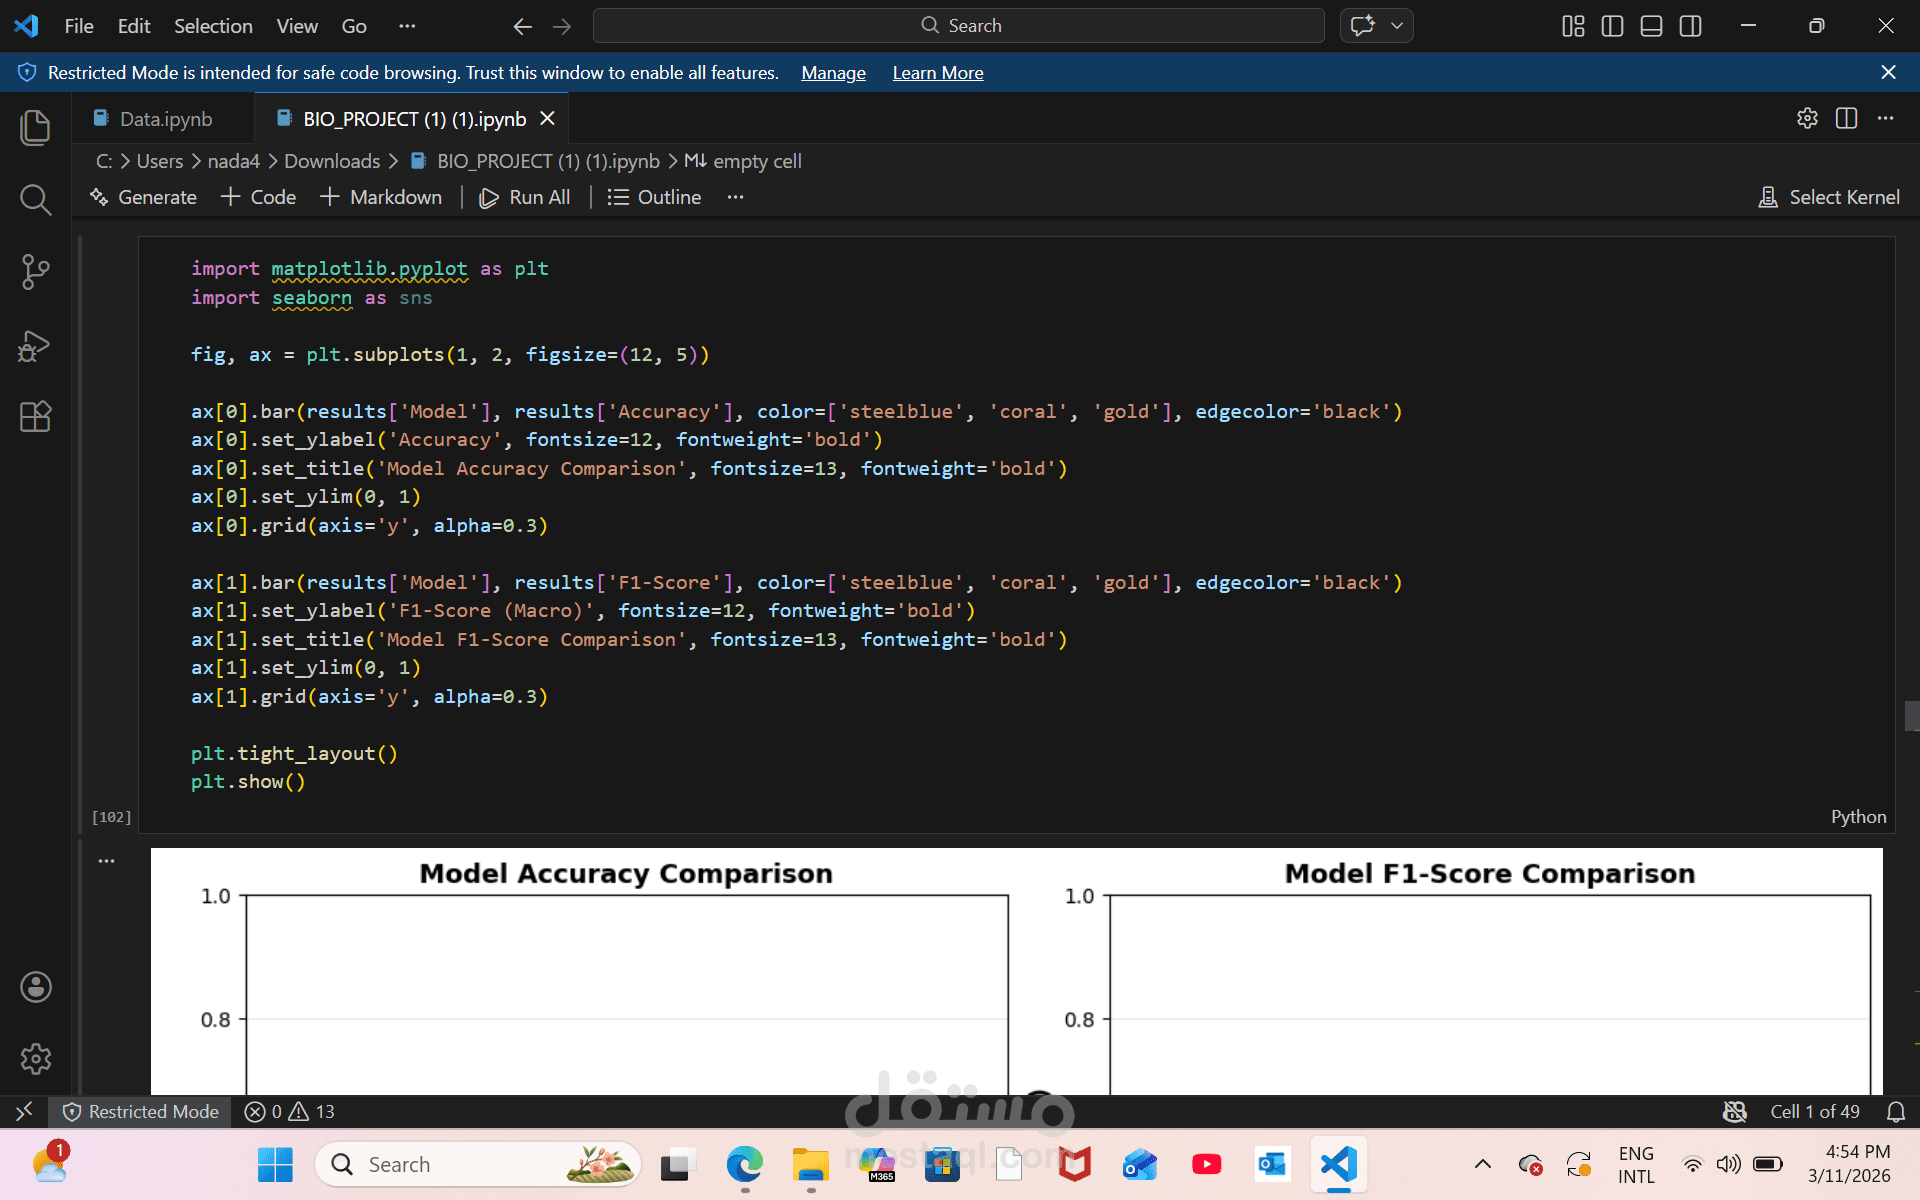This screenshot has width=1920, height=1200.
Task: Open the Explorer view in activity bar
Action: 35,127
